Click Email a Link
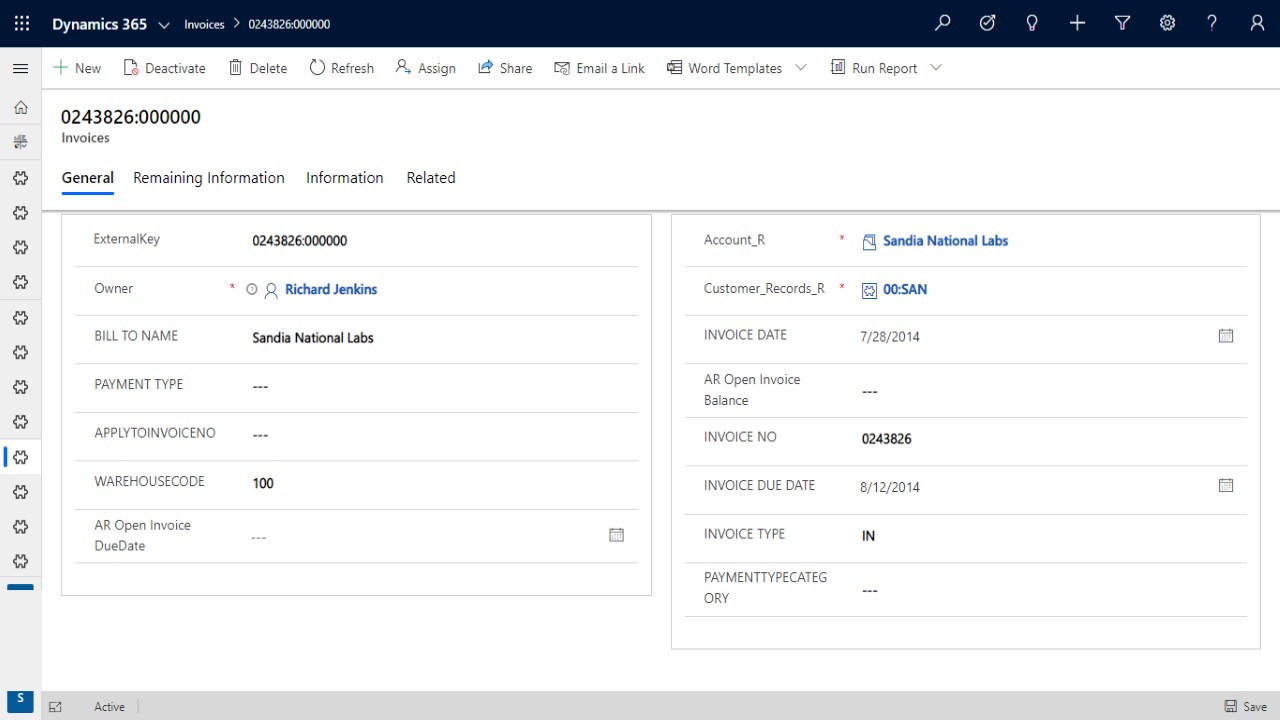This screenshot has height=720, width=1280. pos(600,68)
